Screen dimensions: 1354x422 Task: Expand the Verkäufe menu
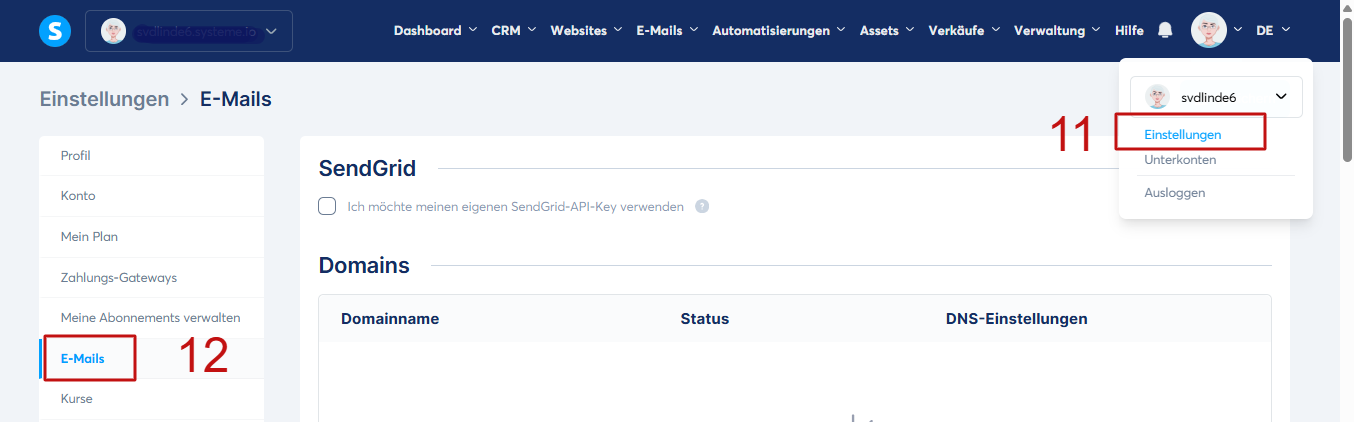[964, 31]
